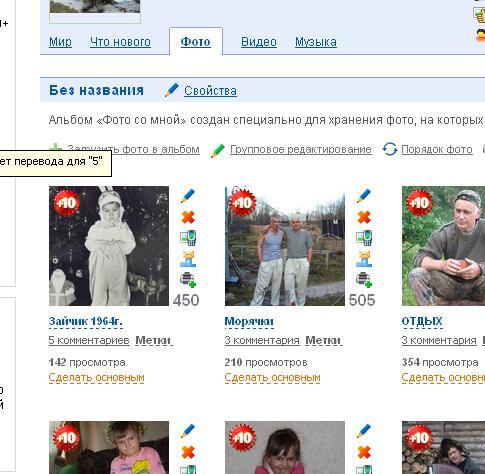This screenshot has width=485, height=474.
Task: Open 3 комментария under ОТДЫХ
Action: click(x=439, y=340)
